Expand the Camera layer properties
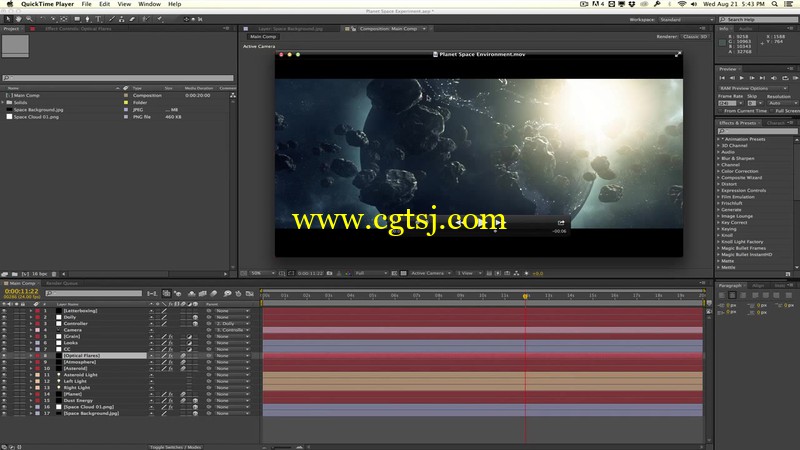The height and width of the screenshot is (450, 800). coord(31,330)
